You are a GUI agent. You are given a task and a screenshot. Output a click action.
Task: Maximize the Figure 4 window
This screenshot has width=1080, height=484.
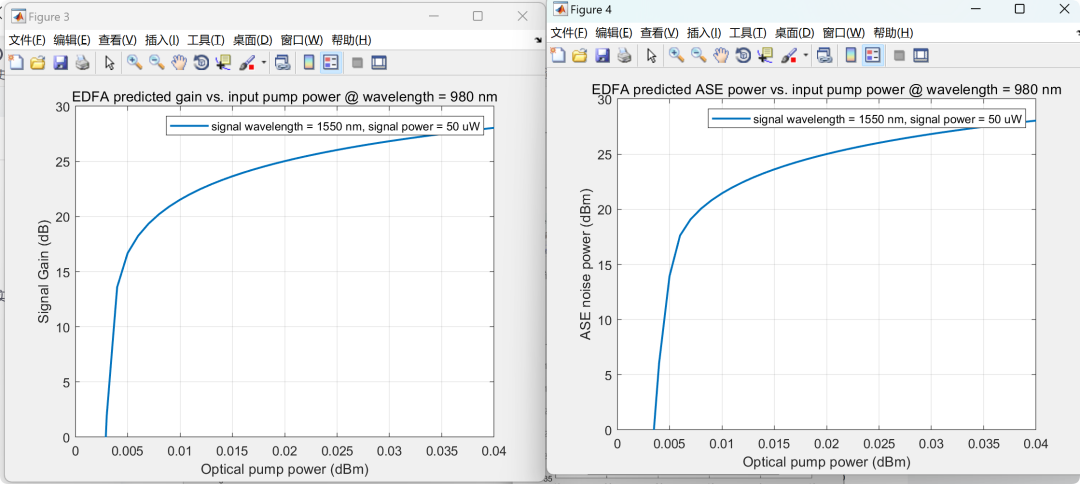pyautogui.click(x=1020, y=8)
